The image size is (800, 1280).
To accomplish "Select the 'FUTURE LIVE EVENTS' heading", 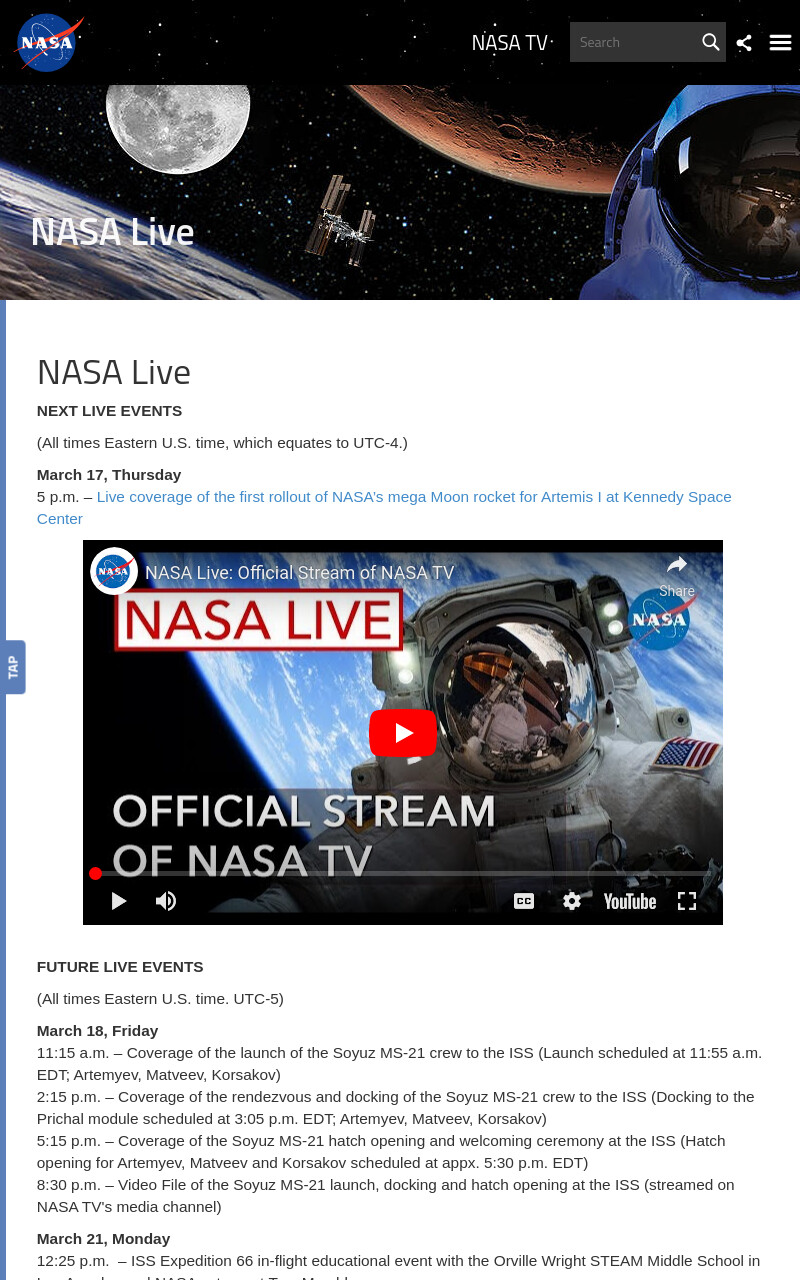I will coord(120,967).
